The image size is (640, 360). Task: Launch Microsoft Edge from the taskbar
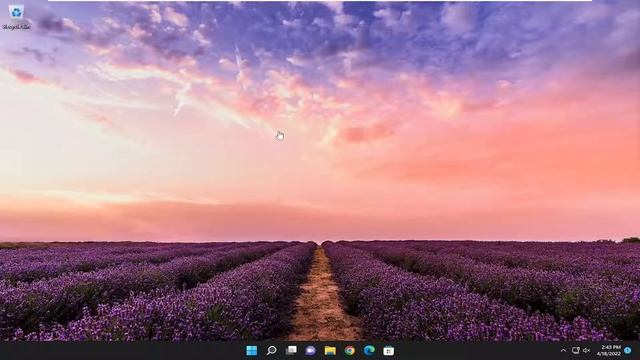tap(369, 351)
